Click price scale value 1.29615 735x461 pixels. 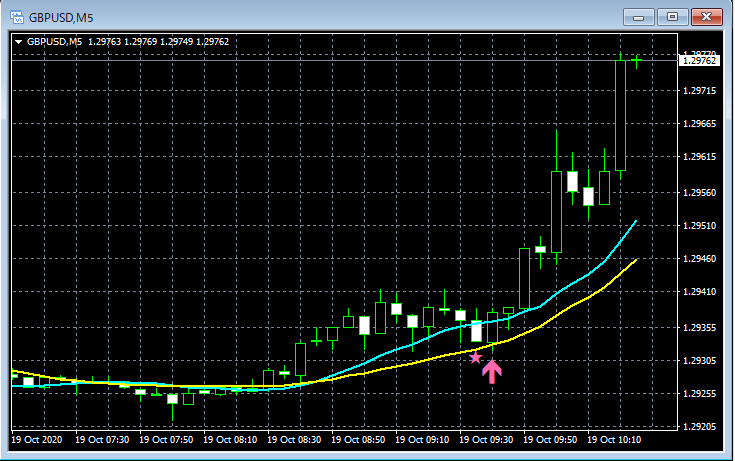(x=699, y=157)
